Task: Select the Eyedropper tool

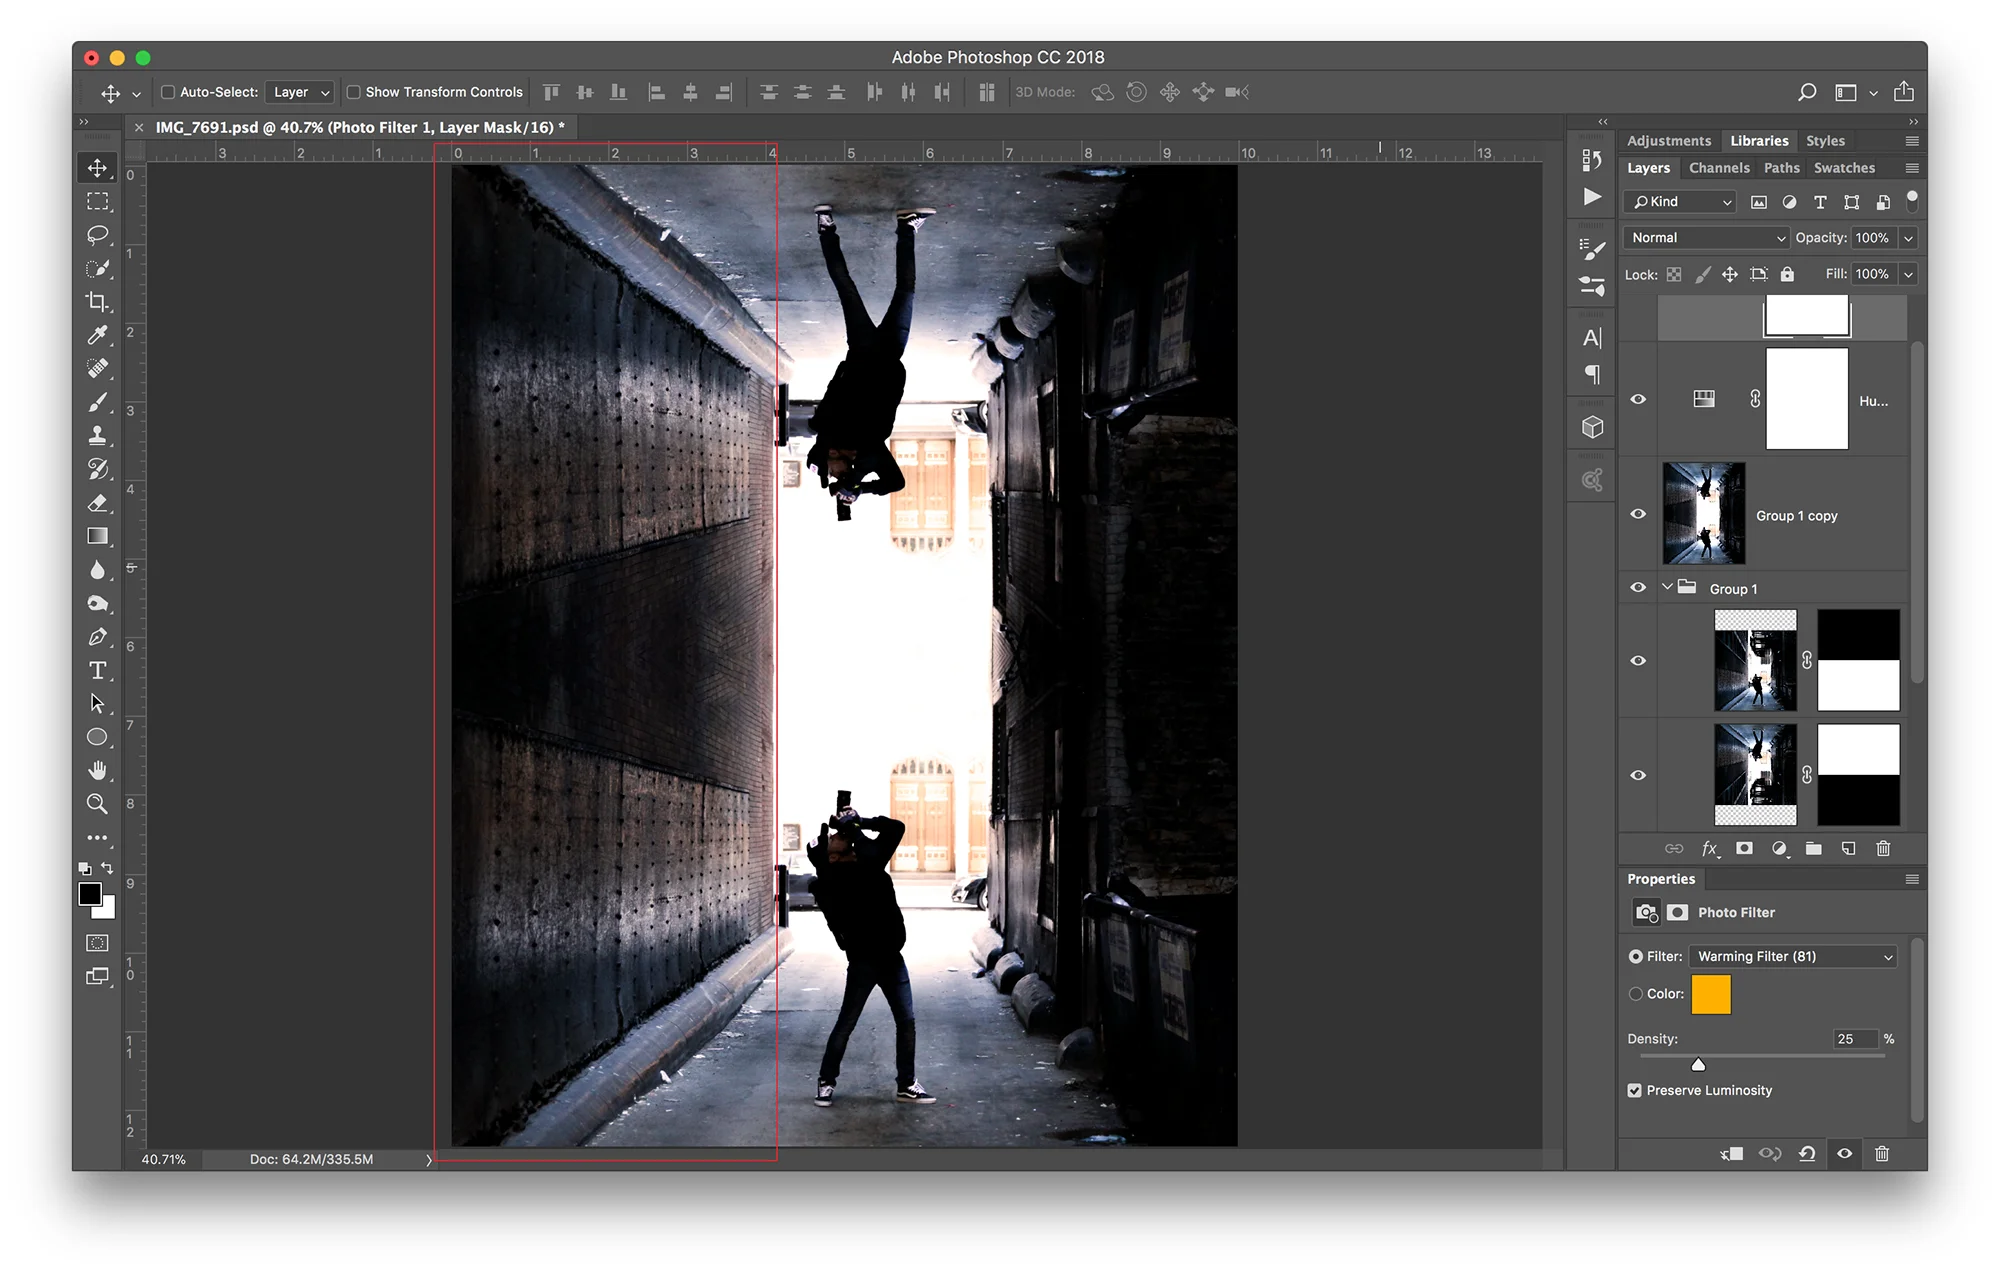Action: coord(97,335)
